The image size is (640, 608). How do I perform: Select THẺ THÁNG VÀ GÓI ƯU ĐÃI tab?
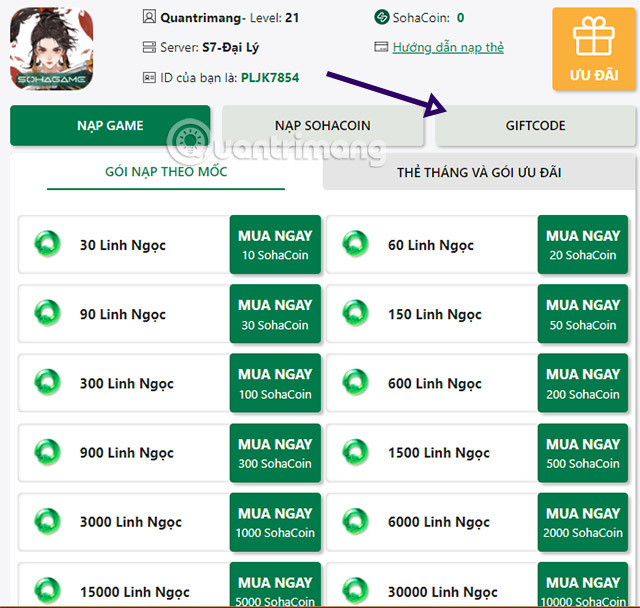point(479,172)
